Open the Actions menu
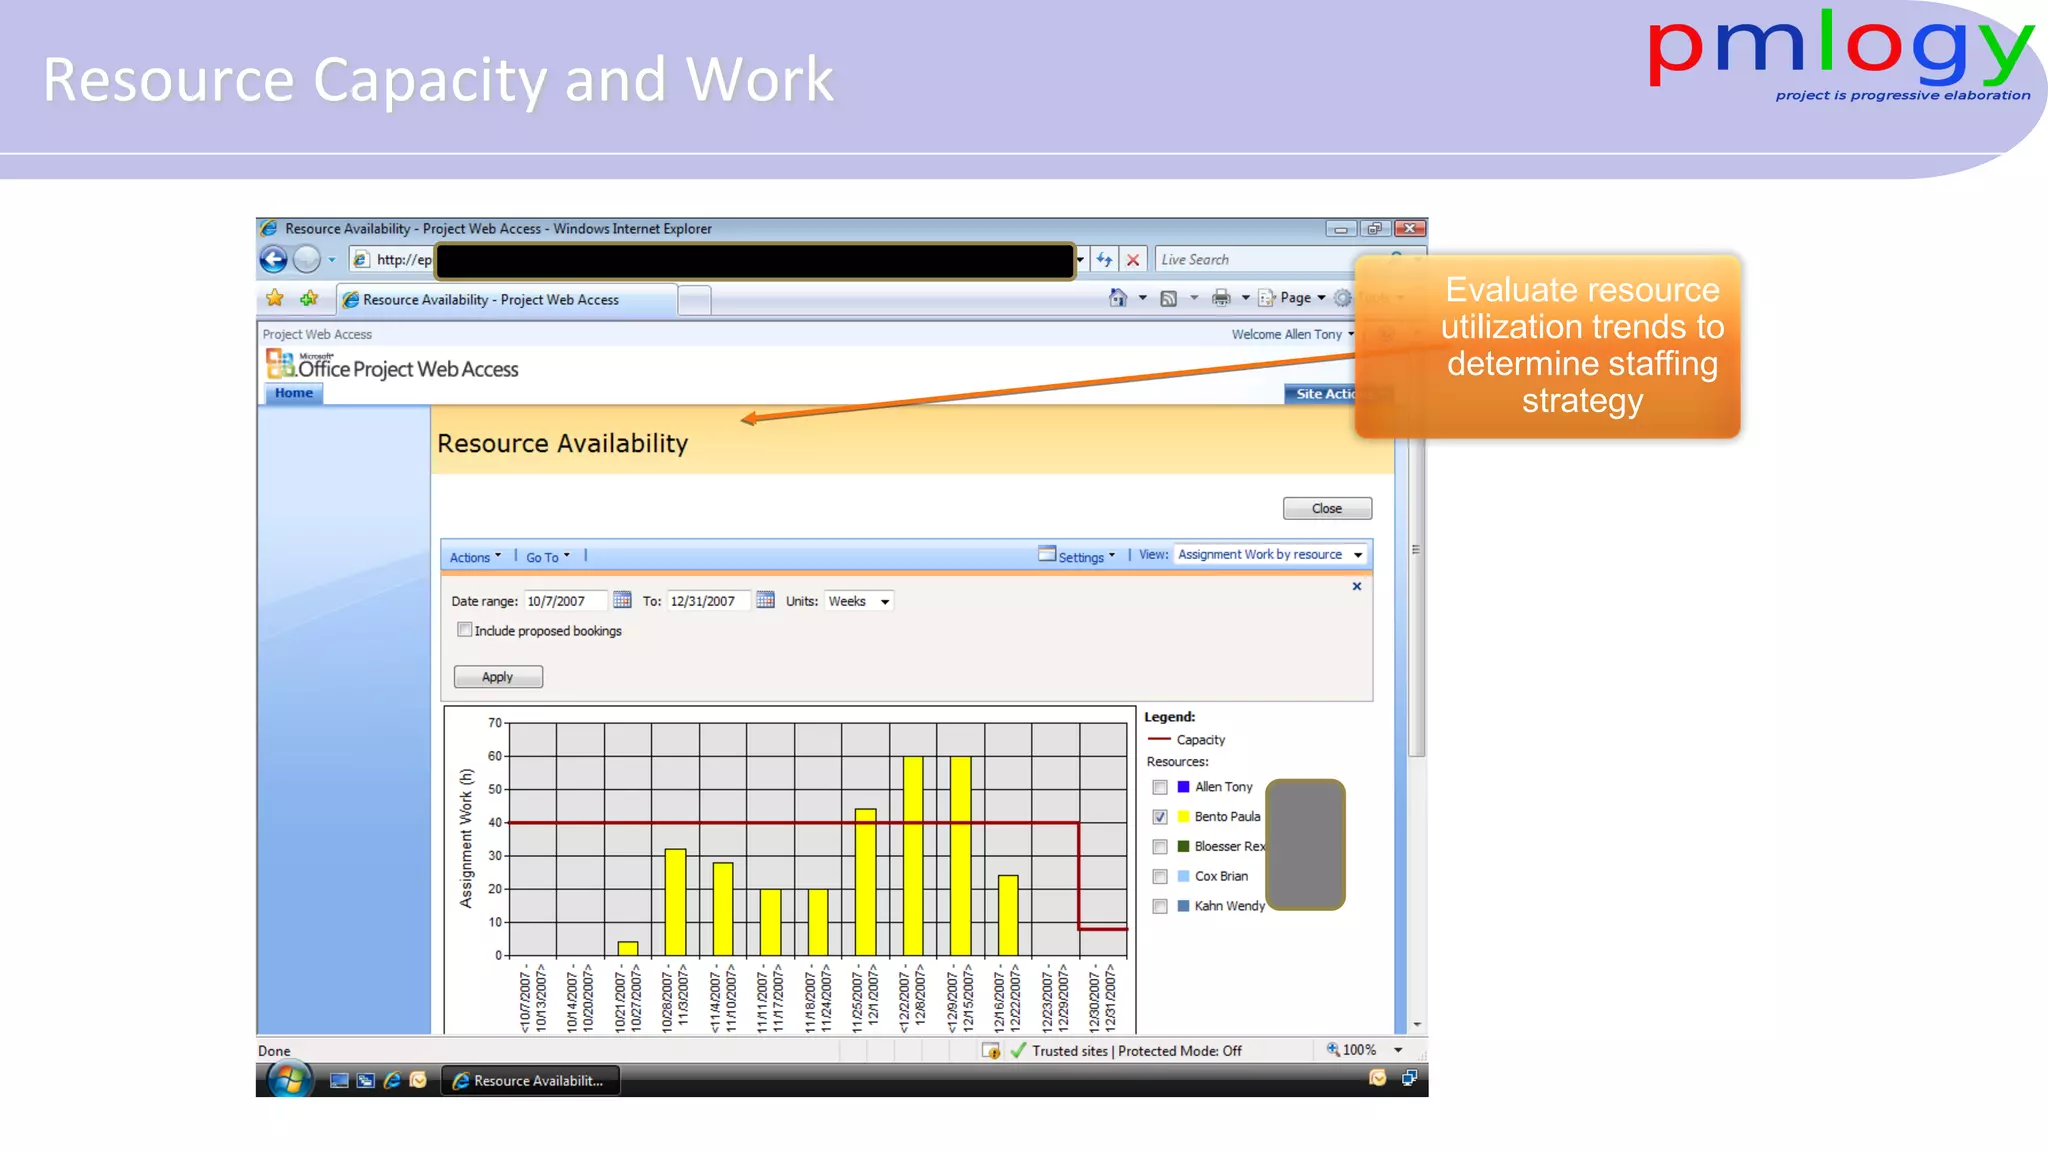Viewport: 2048px width, 1152px height. point(475,557)
